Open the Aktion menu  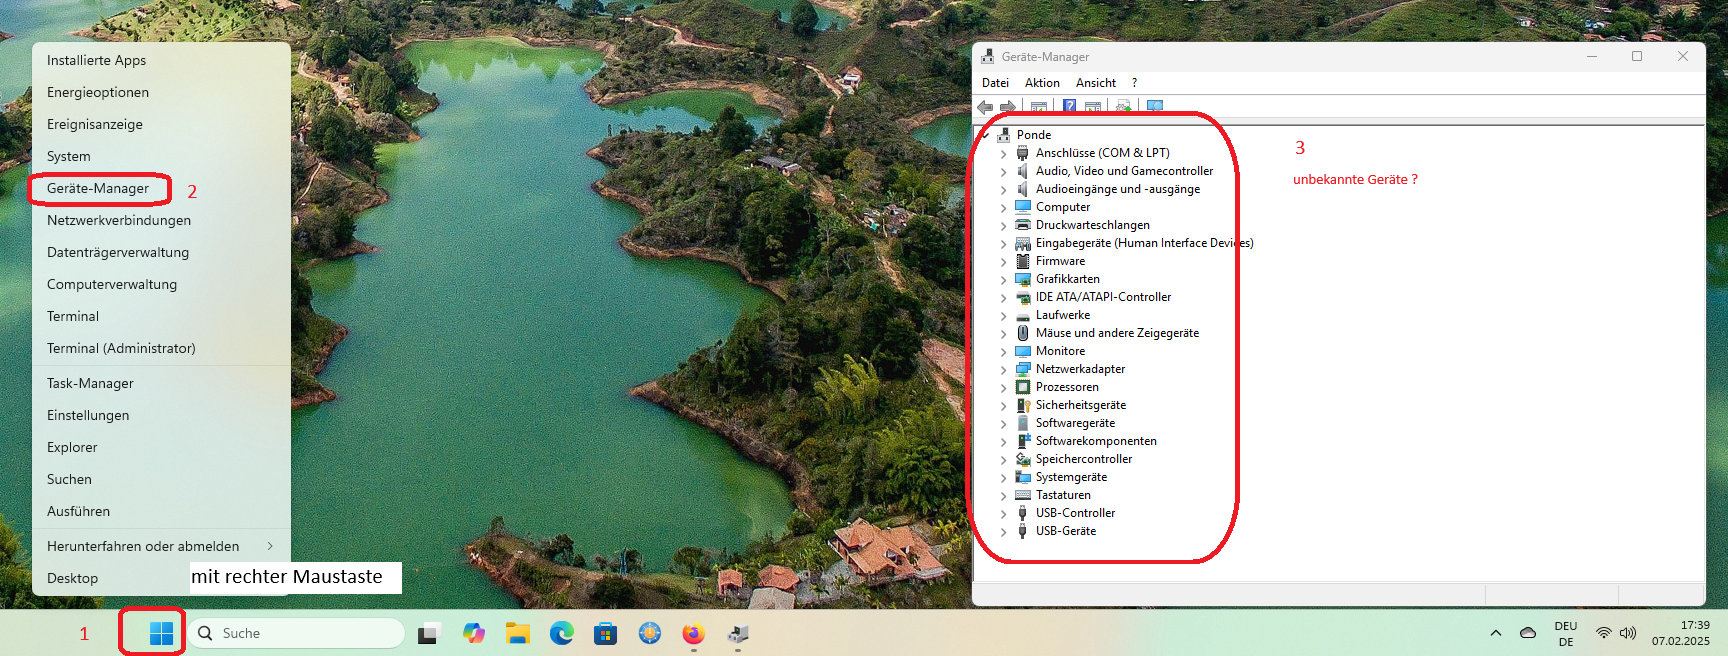1042,83
